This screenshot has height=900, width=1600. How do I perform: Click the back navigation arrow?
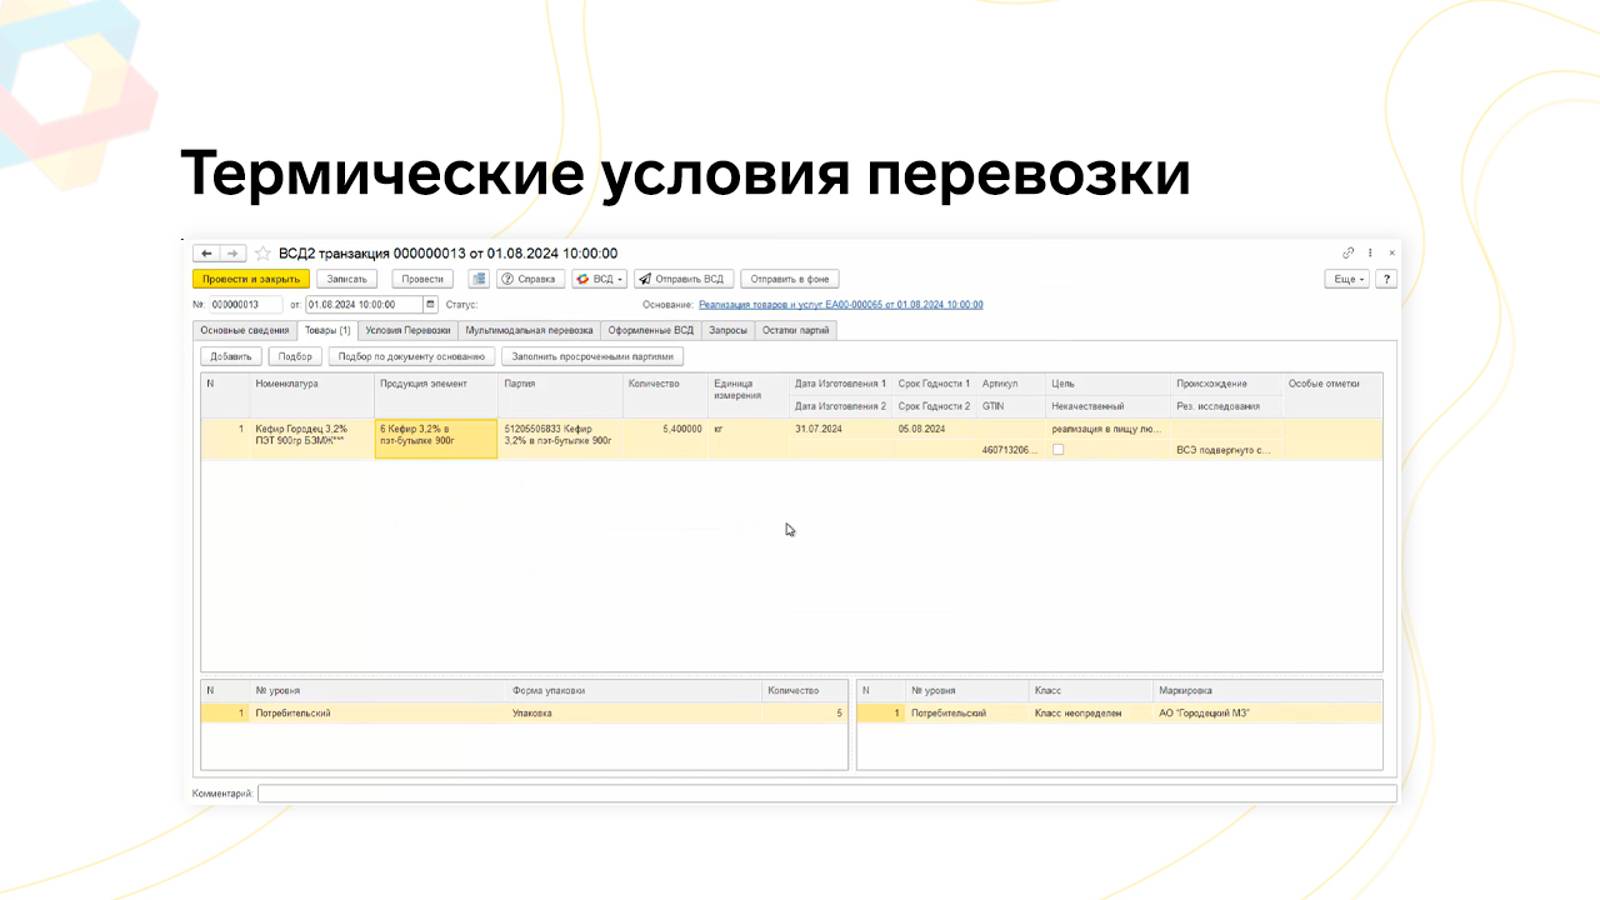point(206,253)
